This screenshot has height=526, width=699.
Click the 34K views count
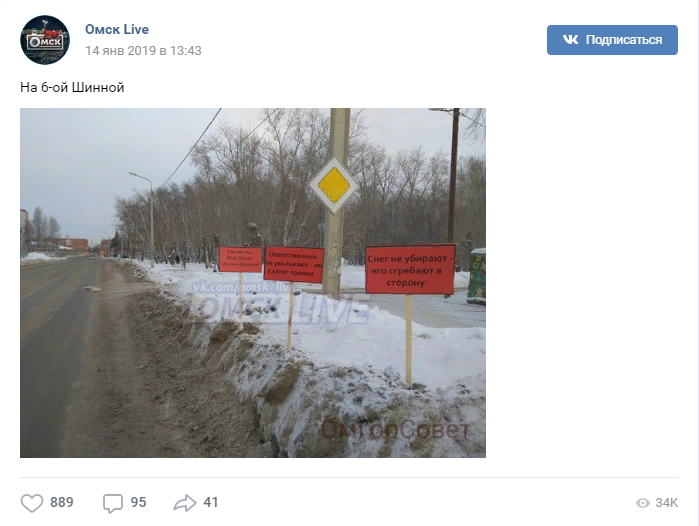pyautogui.click(x=666, y=503)
